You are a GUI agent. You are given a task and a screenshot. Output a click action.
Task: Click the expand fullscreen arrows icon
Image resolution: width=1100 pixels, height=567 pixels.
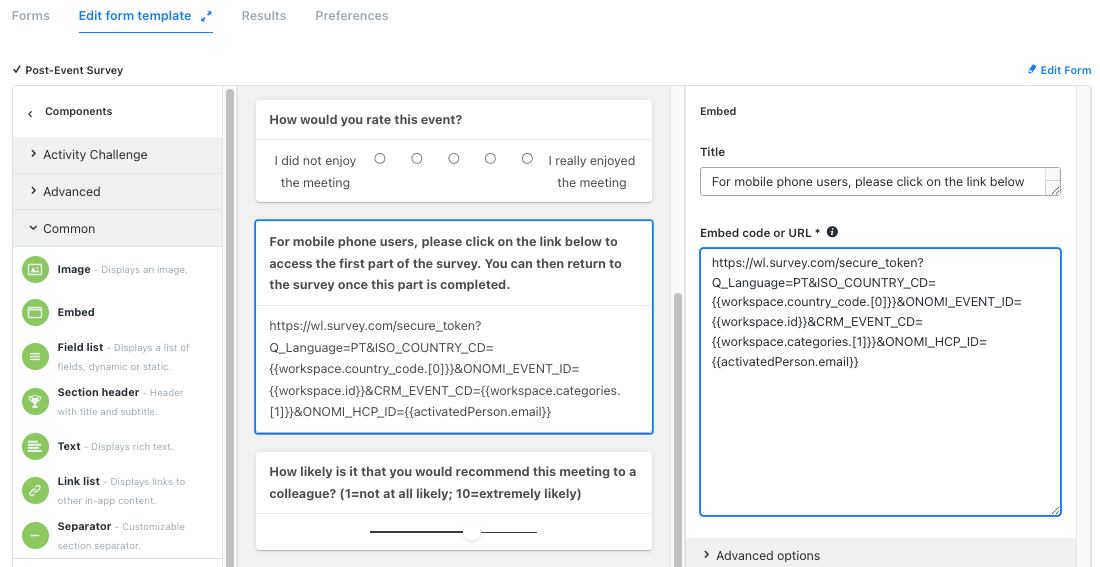[206, 16]
